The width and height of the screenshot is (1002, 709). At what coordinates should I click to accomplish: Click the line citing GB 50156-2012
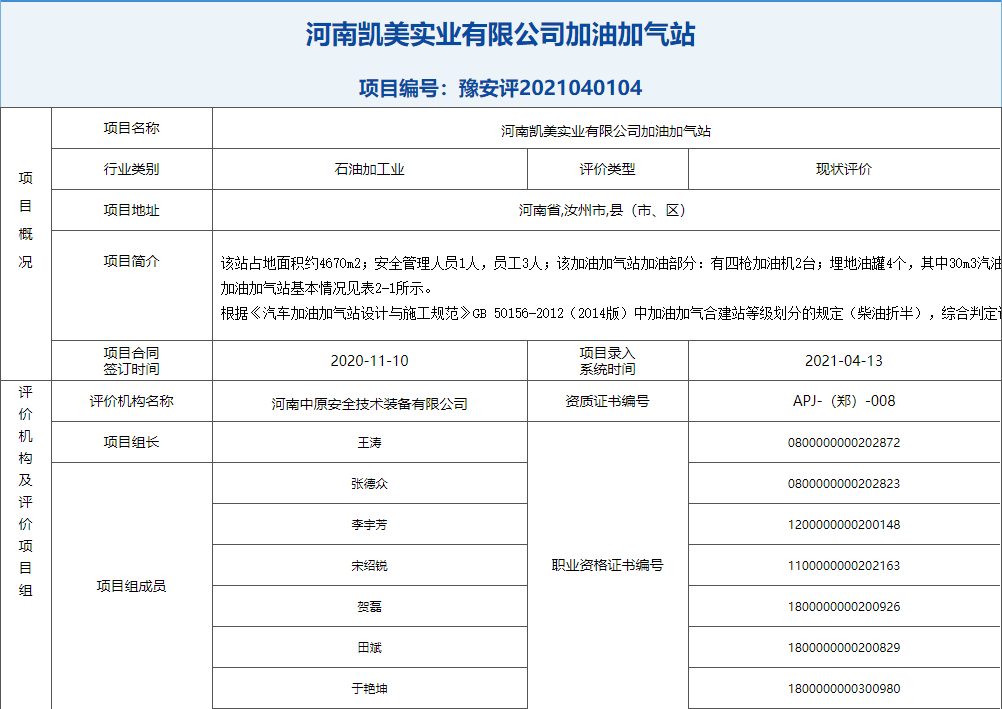click(611, 313)
